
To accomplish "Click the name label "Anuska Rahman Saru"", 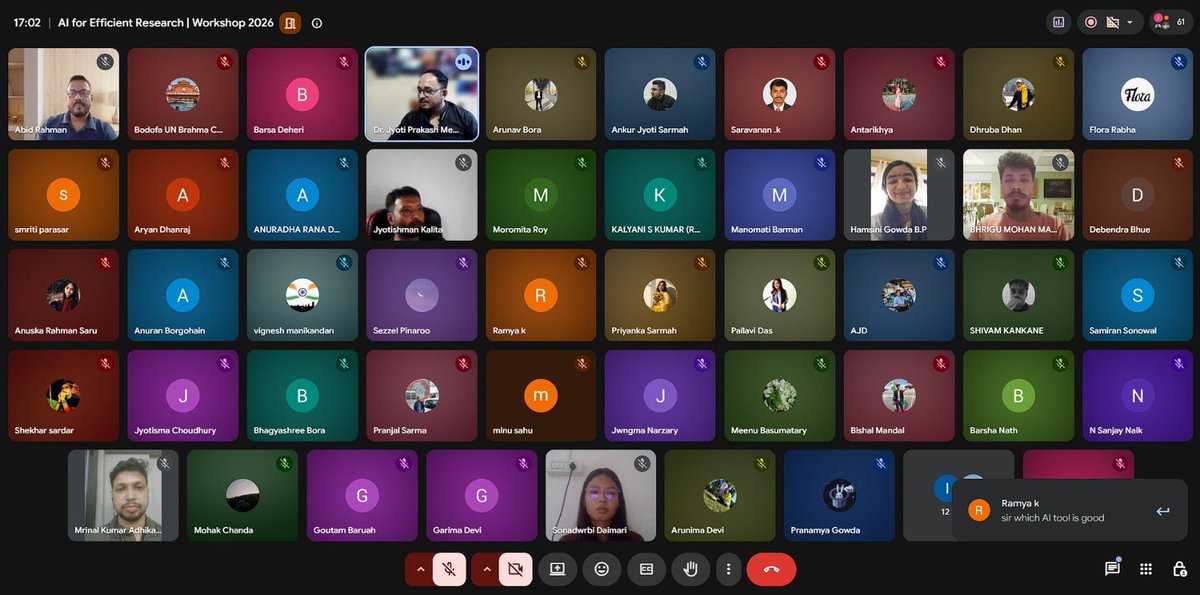I will [x=56, y=330].
